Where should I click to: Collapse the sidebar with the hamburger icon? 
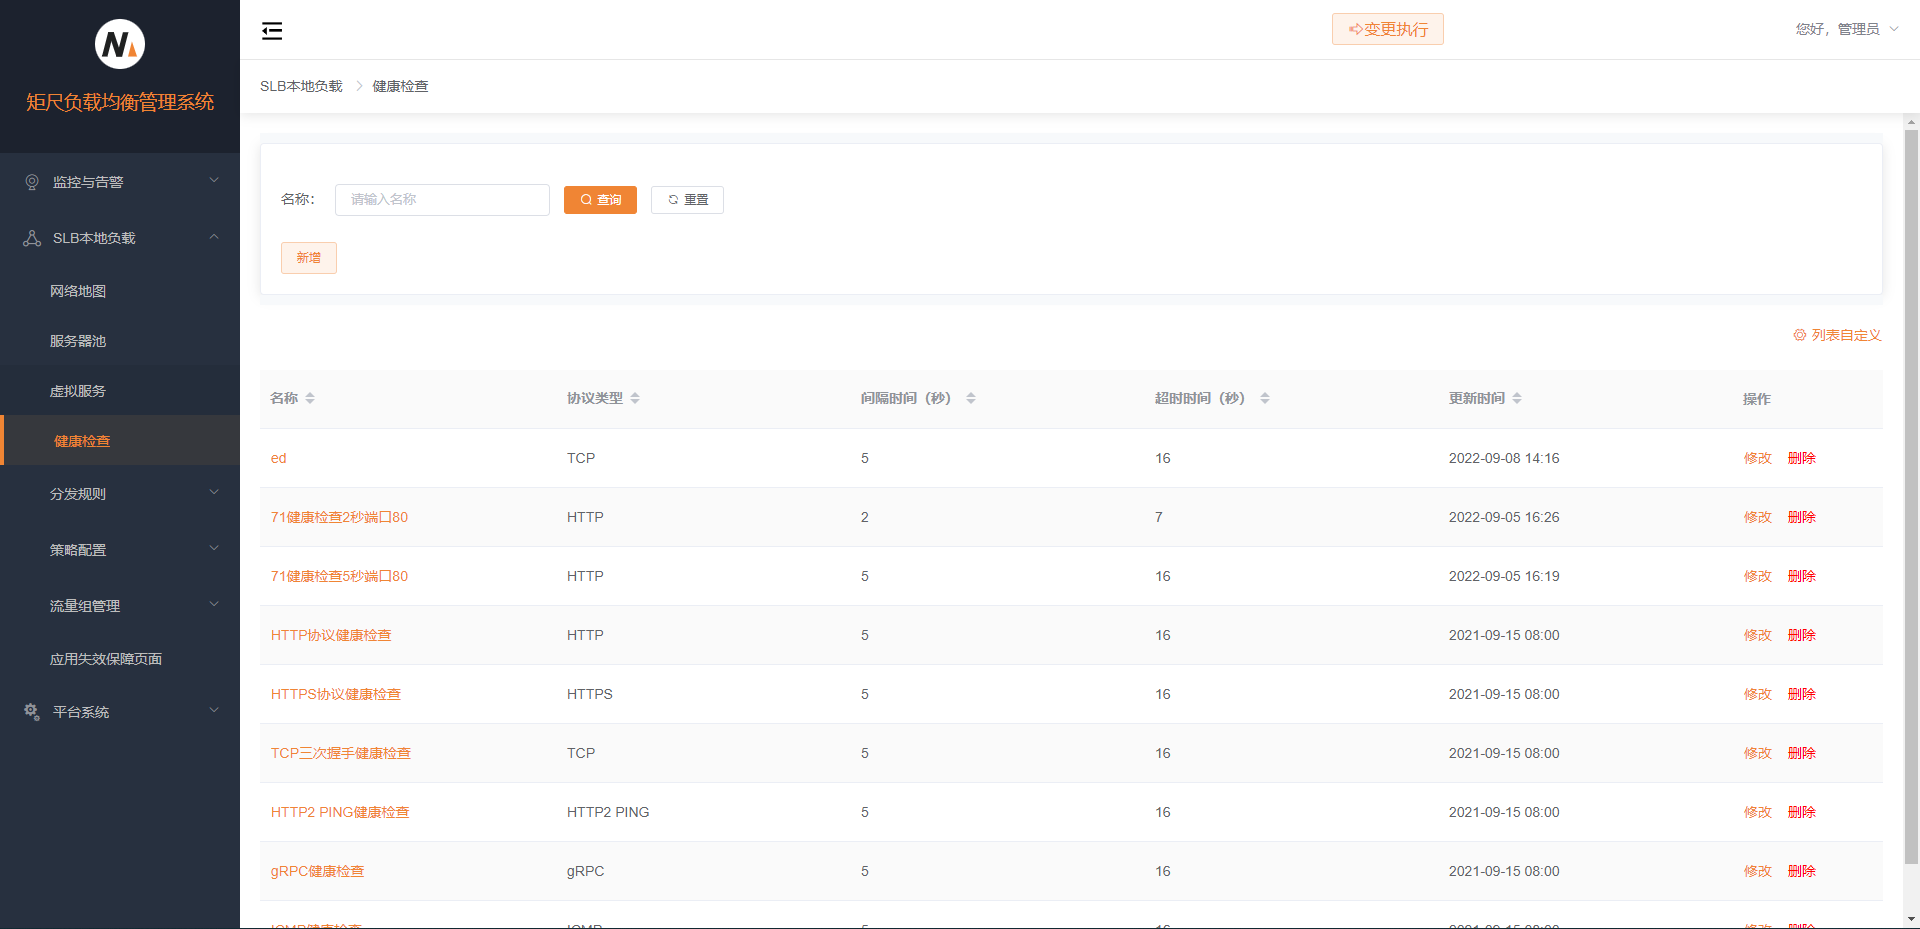pyautogui.click(x=272, y=31)
